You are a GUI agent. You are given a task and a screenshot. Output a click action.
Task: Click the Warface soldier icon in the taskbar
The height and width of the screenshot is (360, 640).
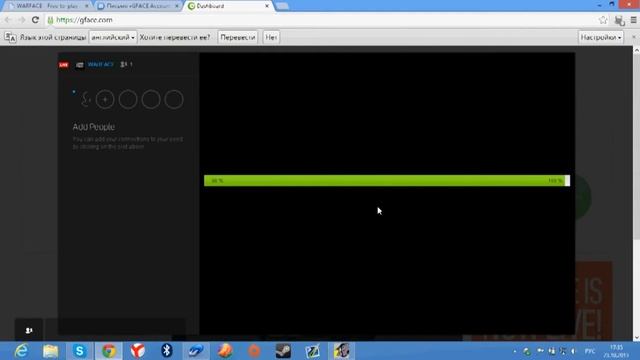[341, 351]
